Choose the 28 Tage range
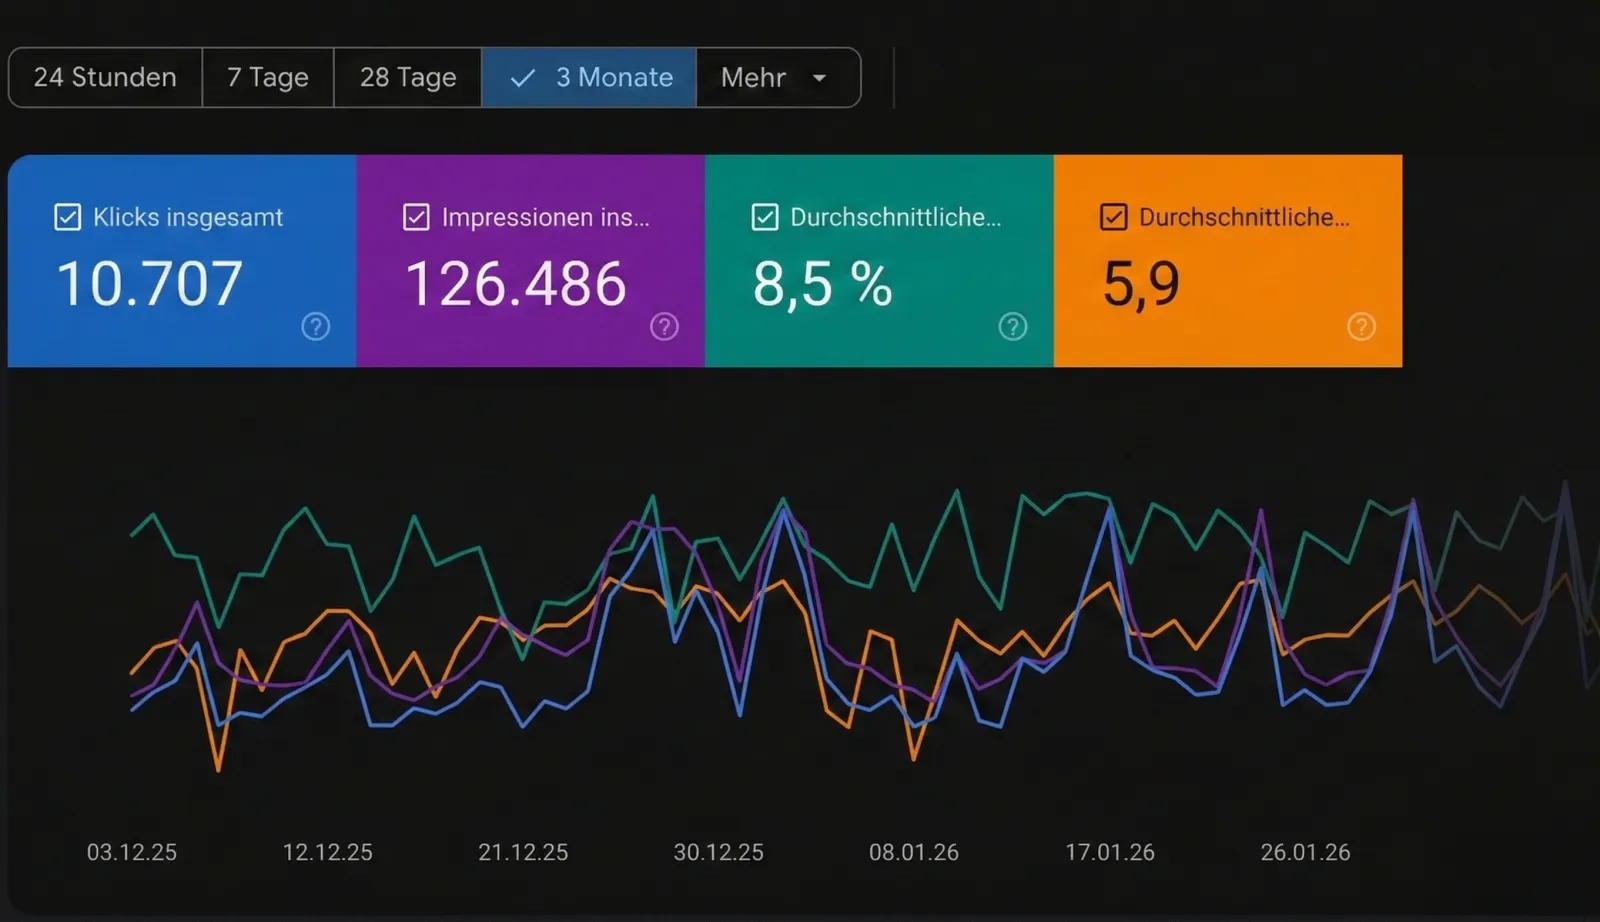This screenshot has height=922, width=1600. (407, 78)
